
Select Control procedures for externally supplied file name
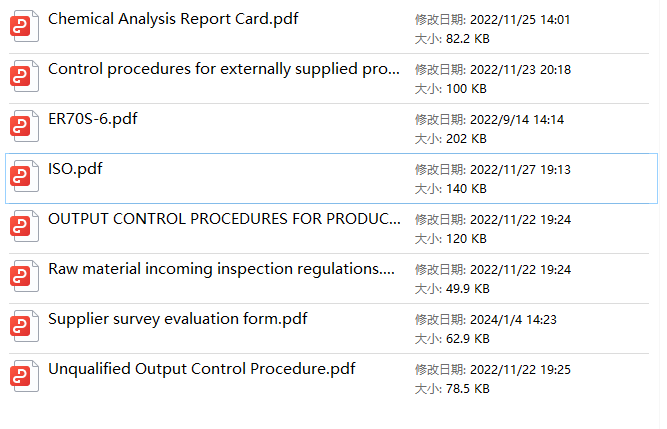click(224, 69)
